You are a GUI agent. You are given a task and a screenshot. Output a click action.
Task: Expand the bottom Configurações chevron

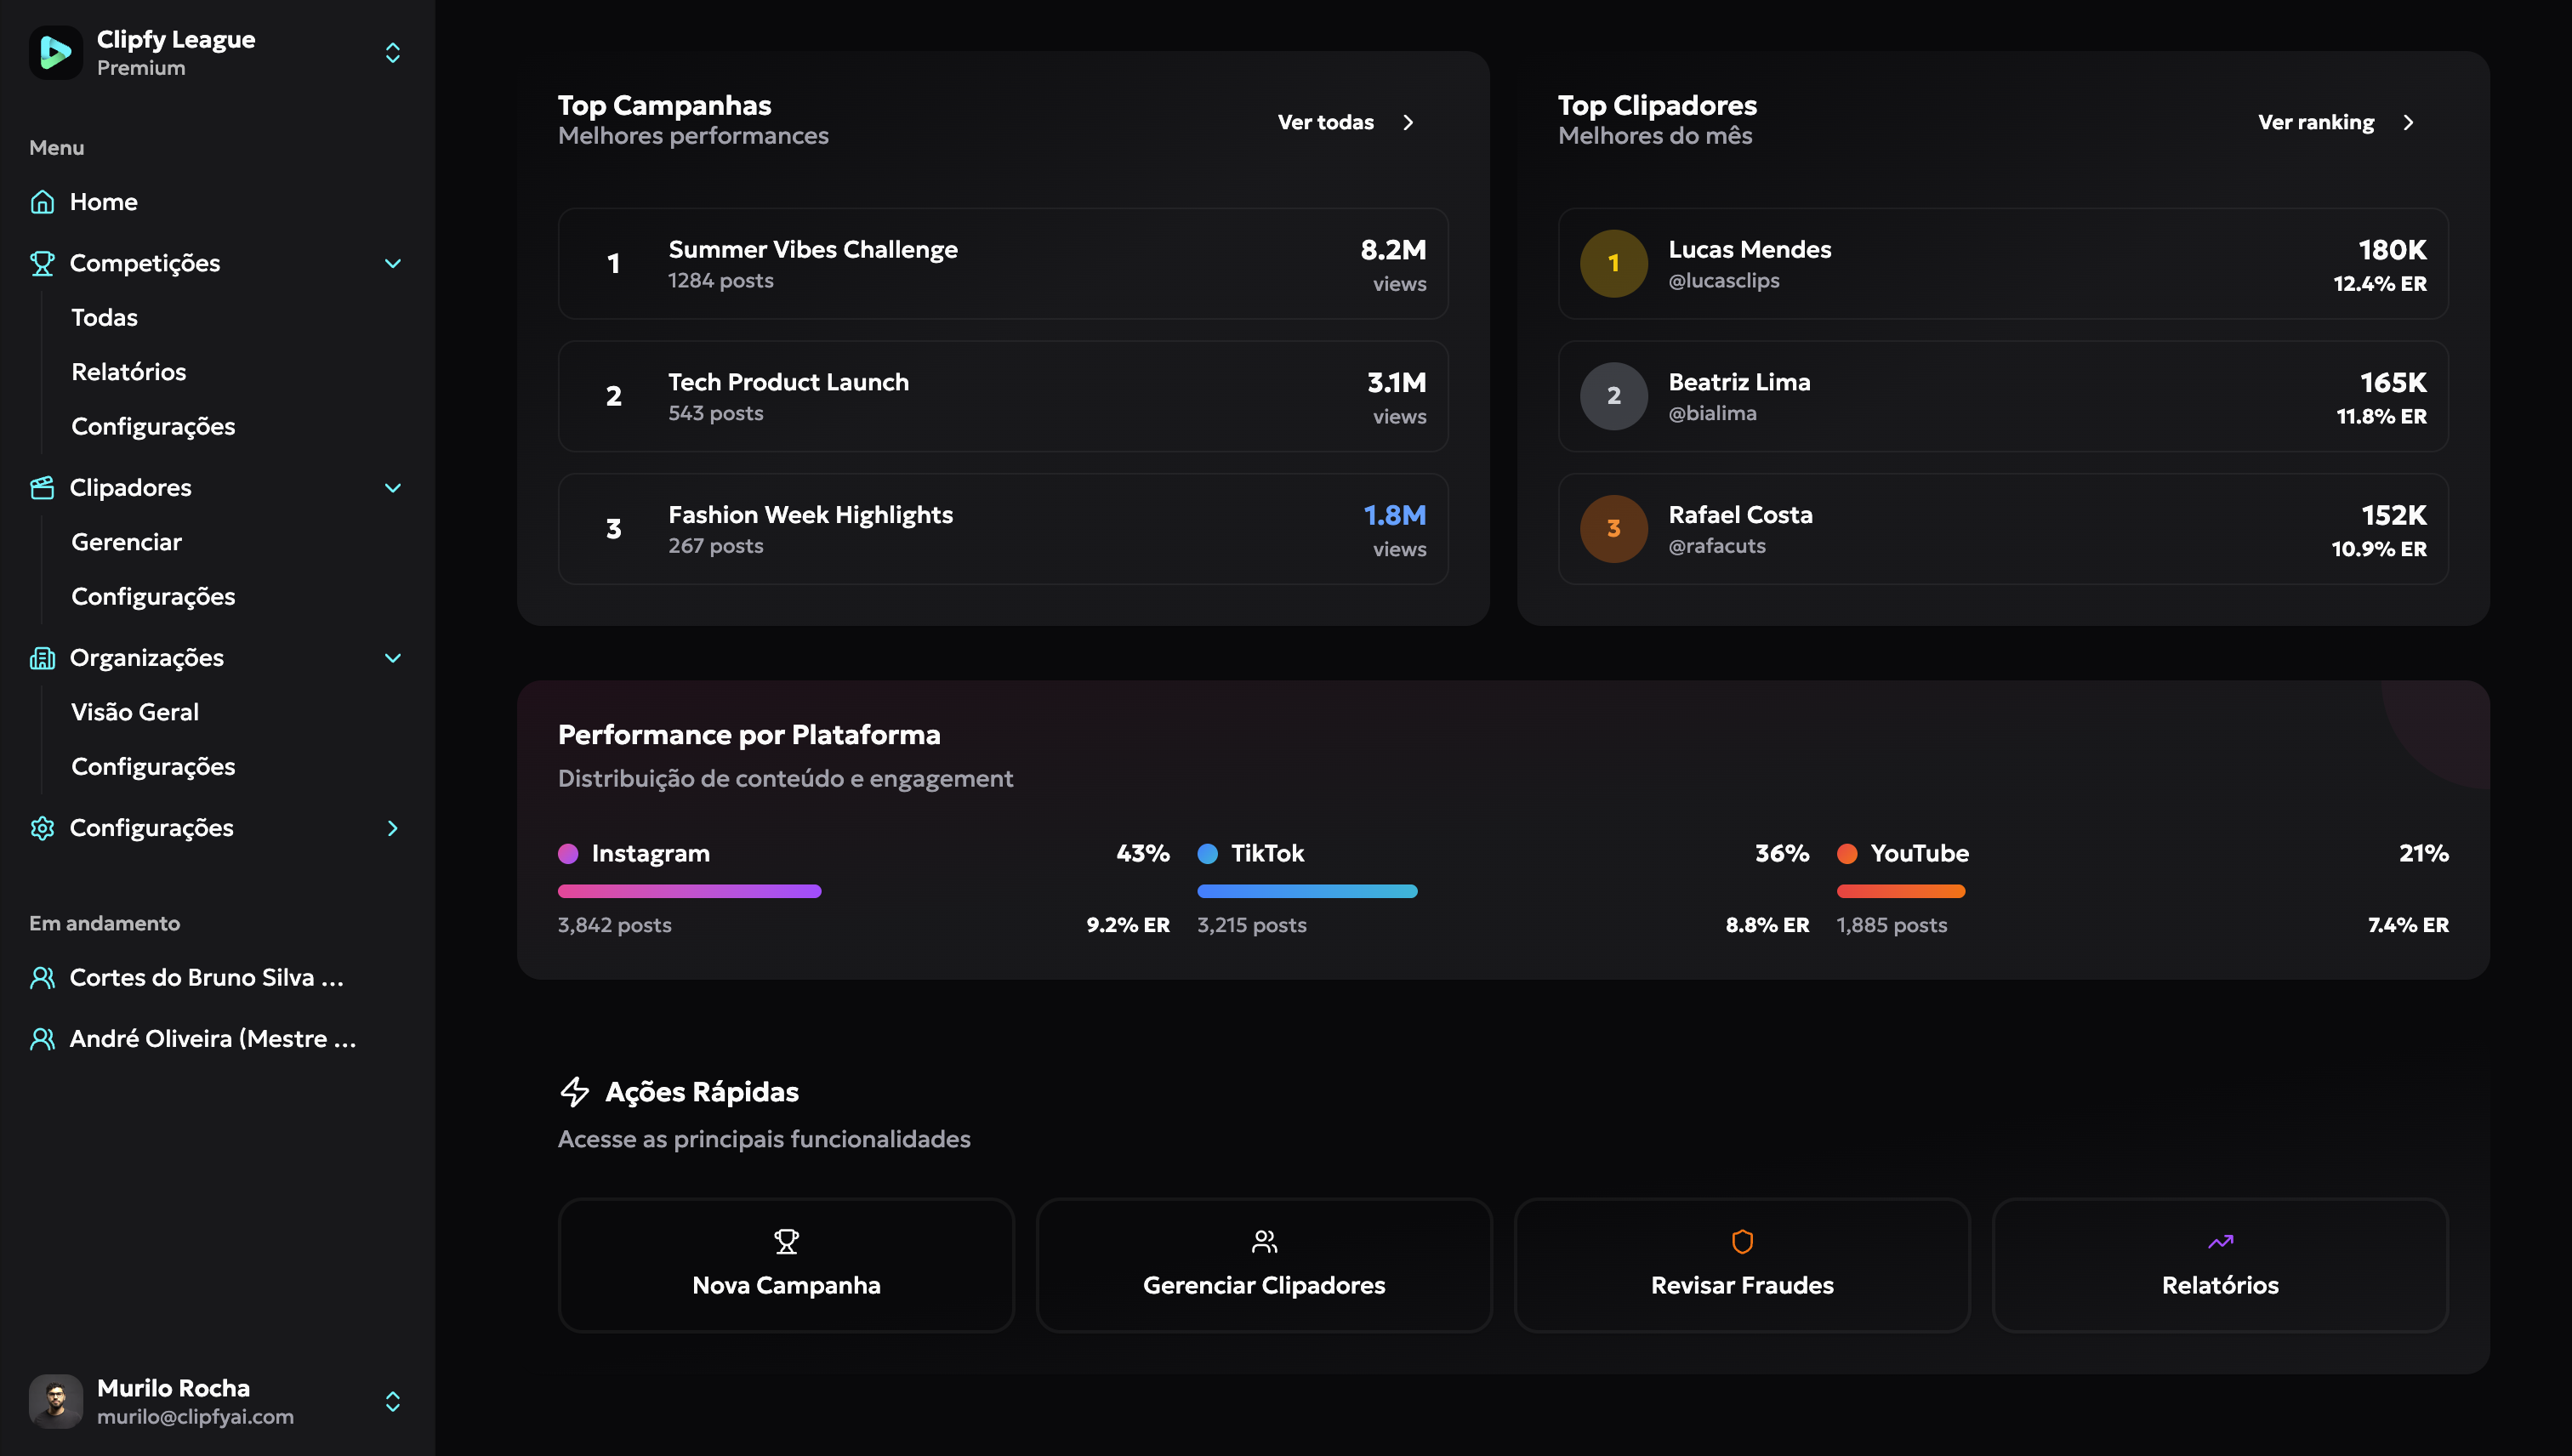pyautogui.click(x=393, y=828)
